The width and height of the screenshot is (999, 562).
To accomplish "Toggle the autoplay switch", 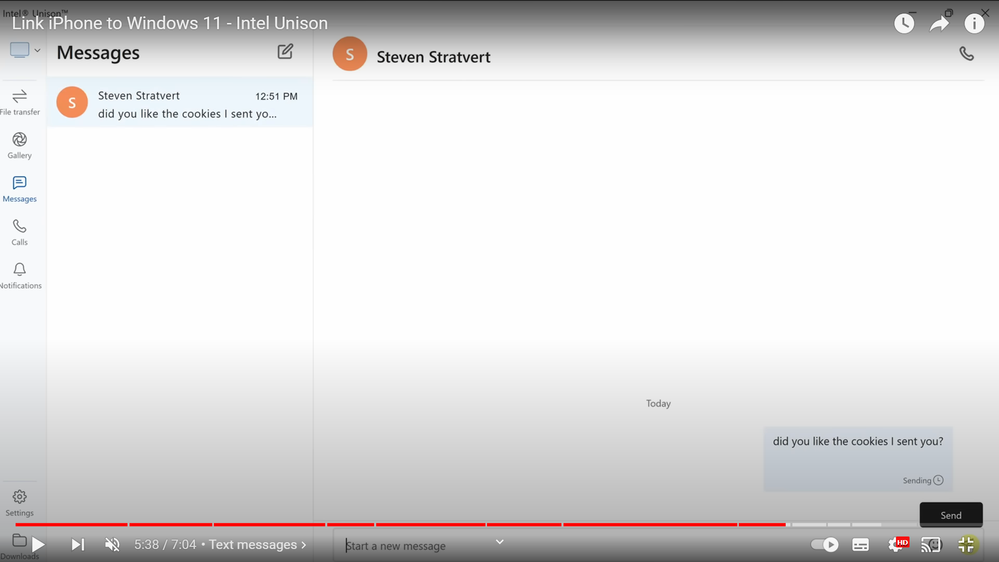I will pyautogui.click(x=824, y=545).
